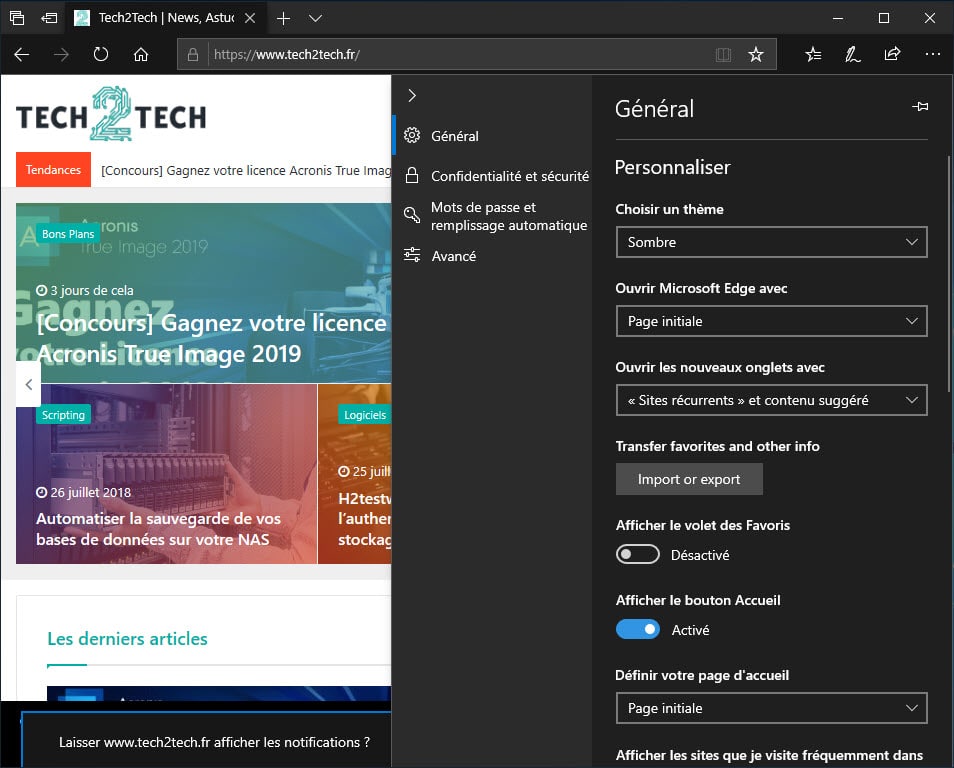Open the Favorites hub icon
The image size is (954, 768).
pos(814,55)
